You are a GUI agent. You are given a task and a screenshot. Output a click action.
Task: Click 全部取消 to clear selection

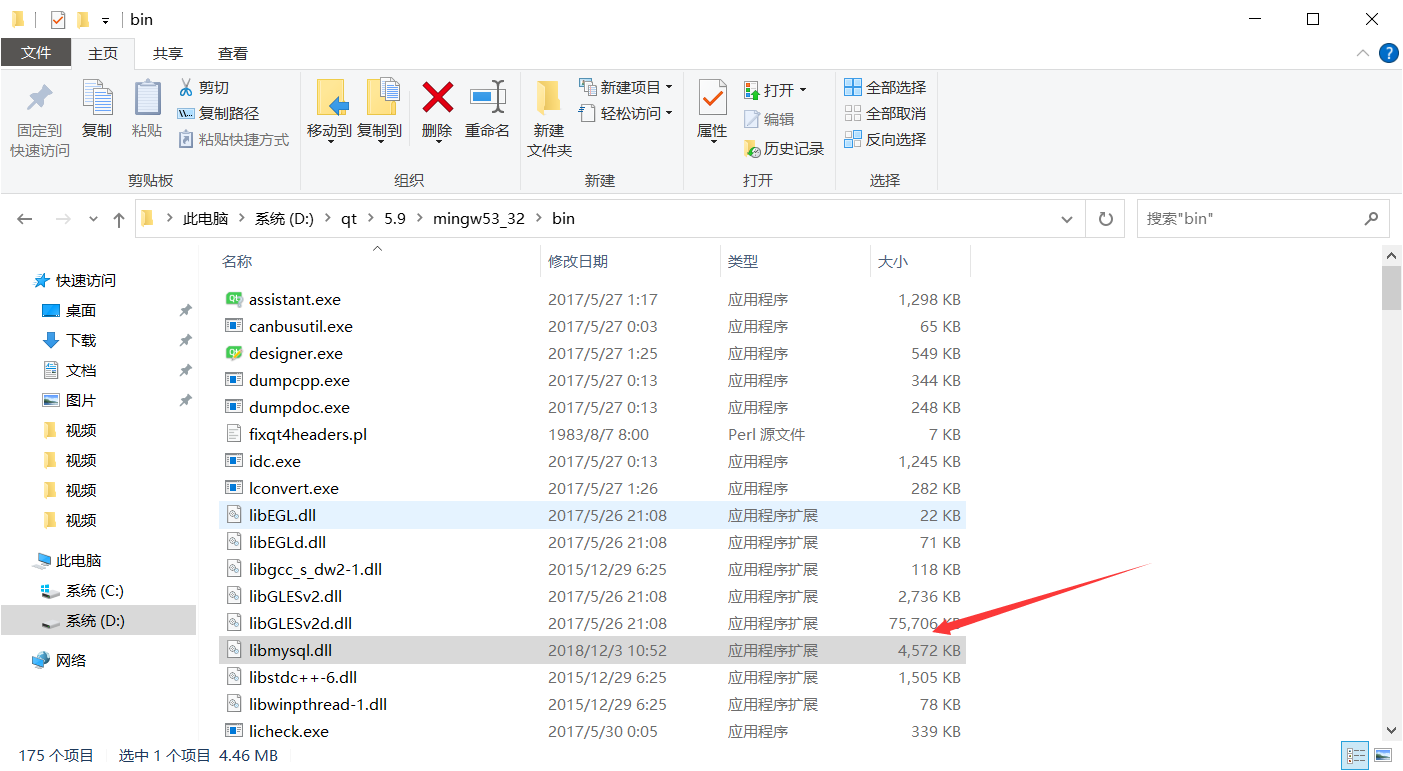click(886, 113)
